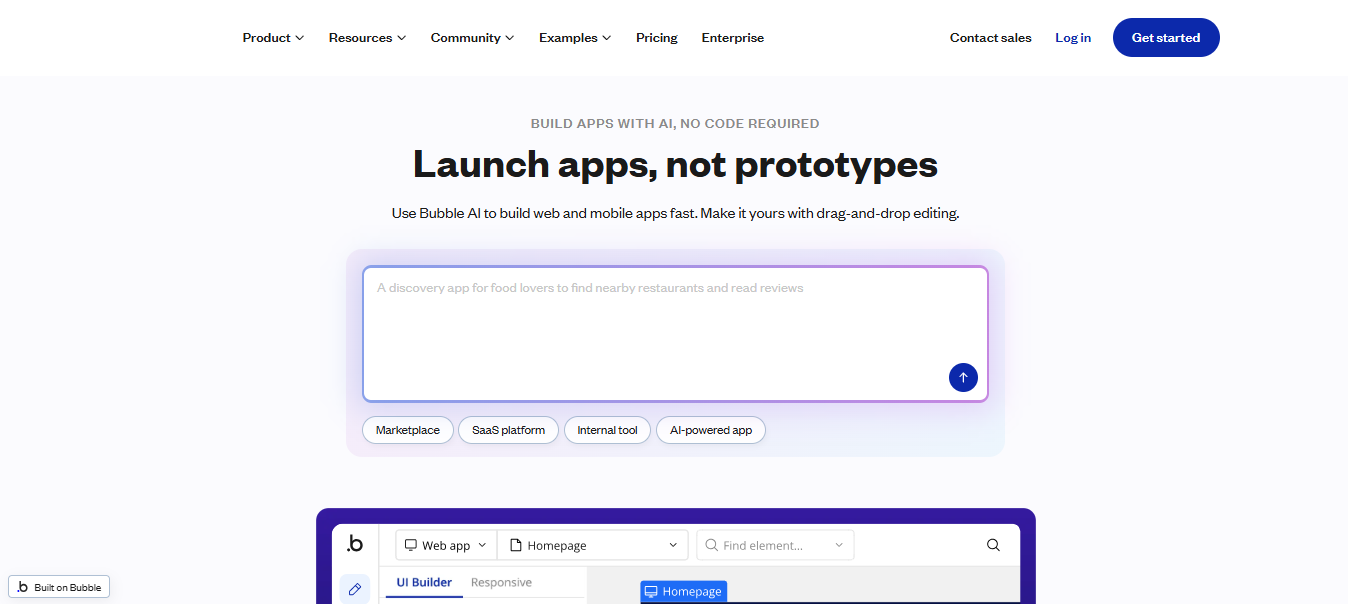Click the Bubble logo in editor preview
The image size is (1348, 604).
pos(355,544)
